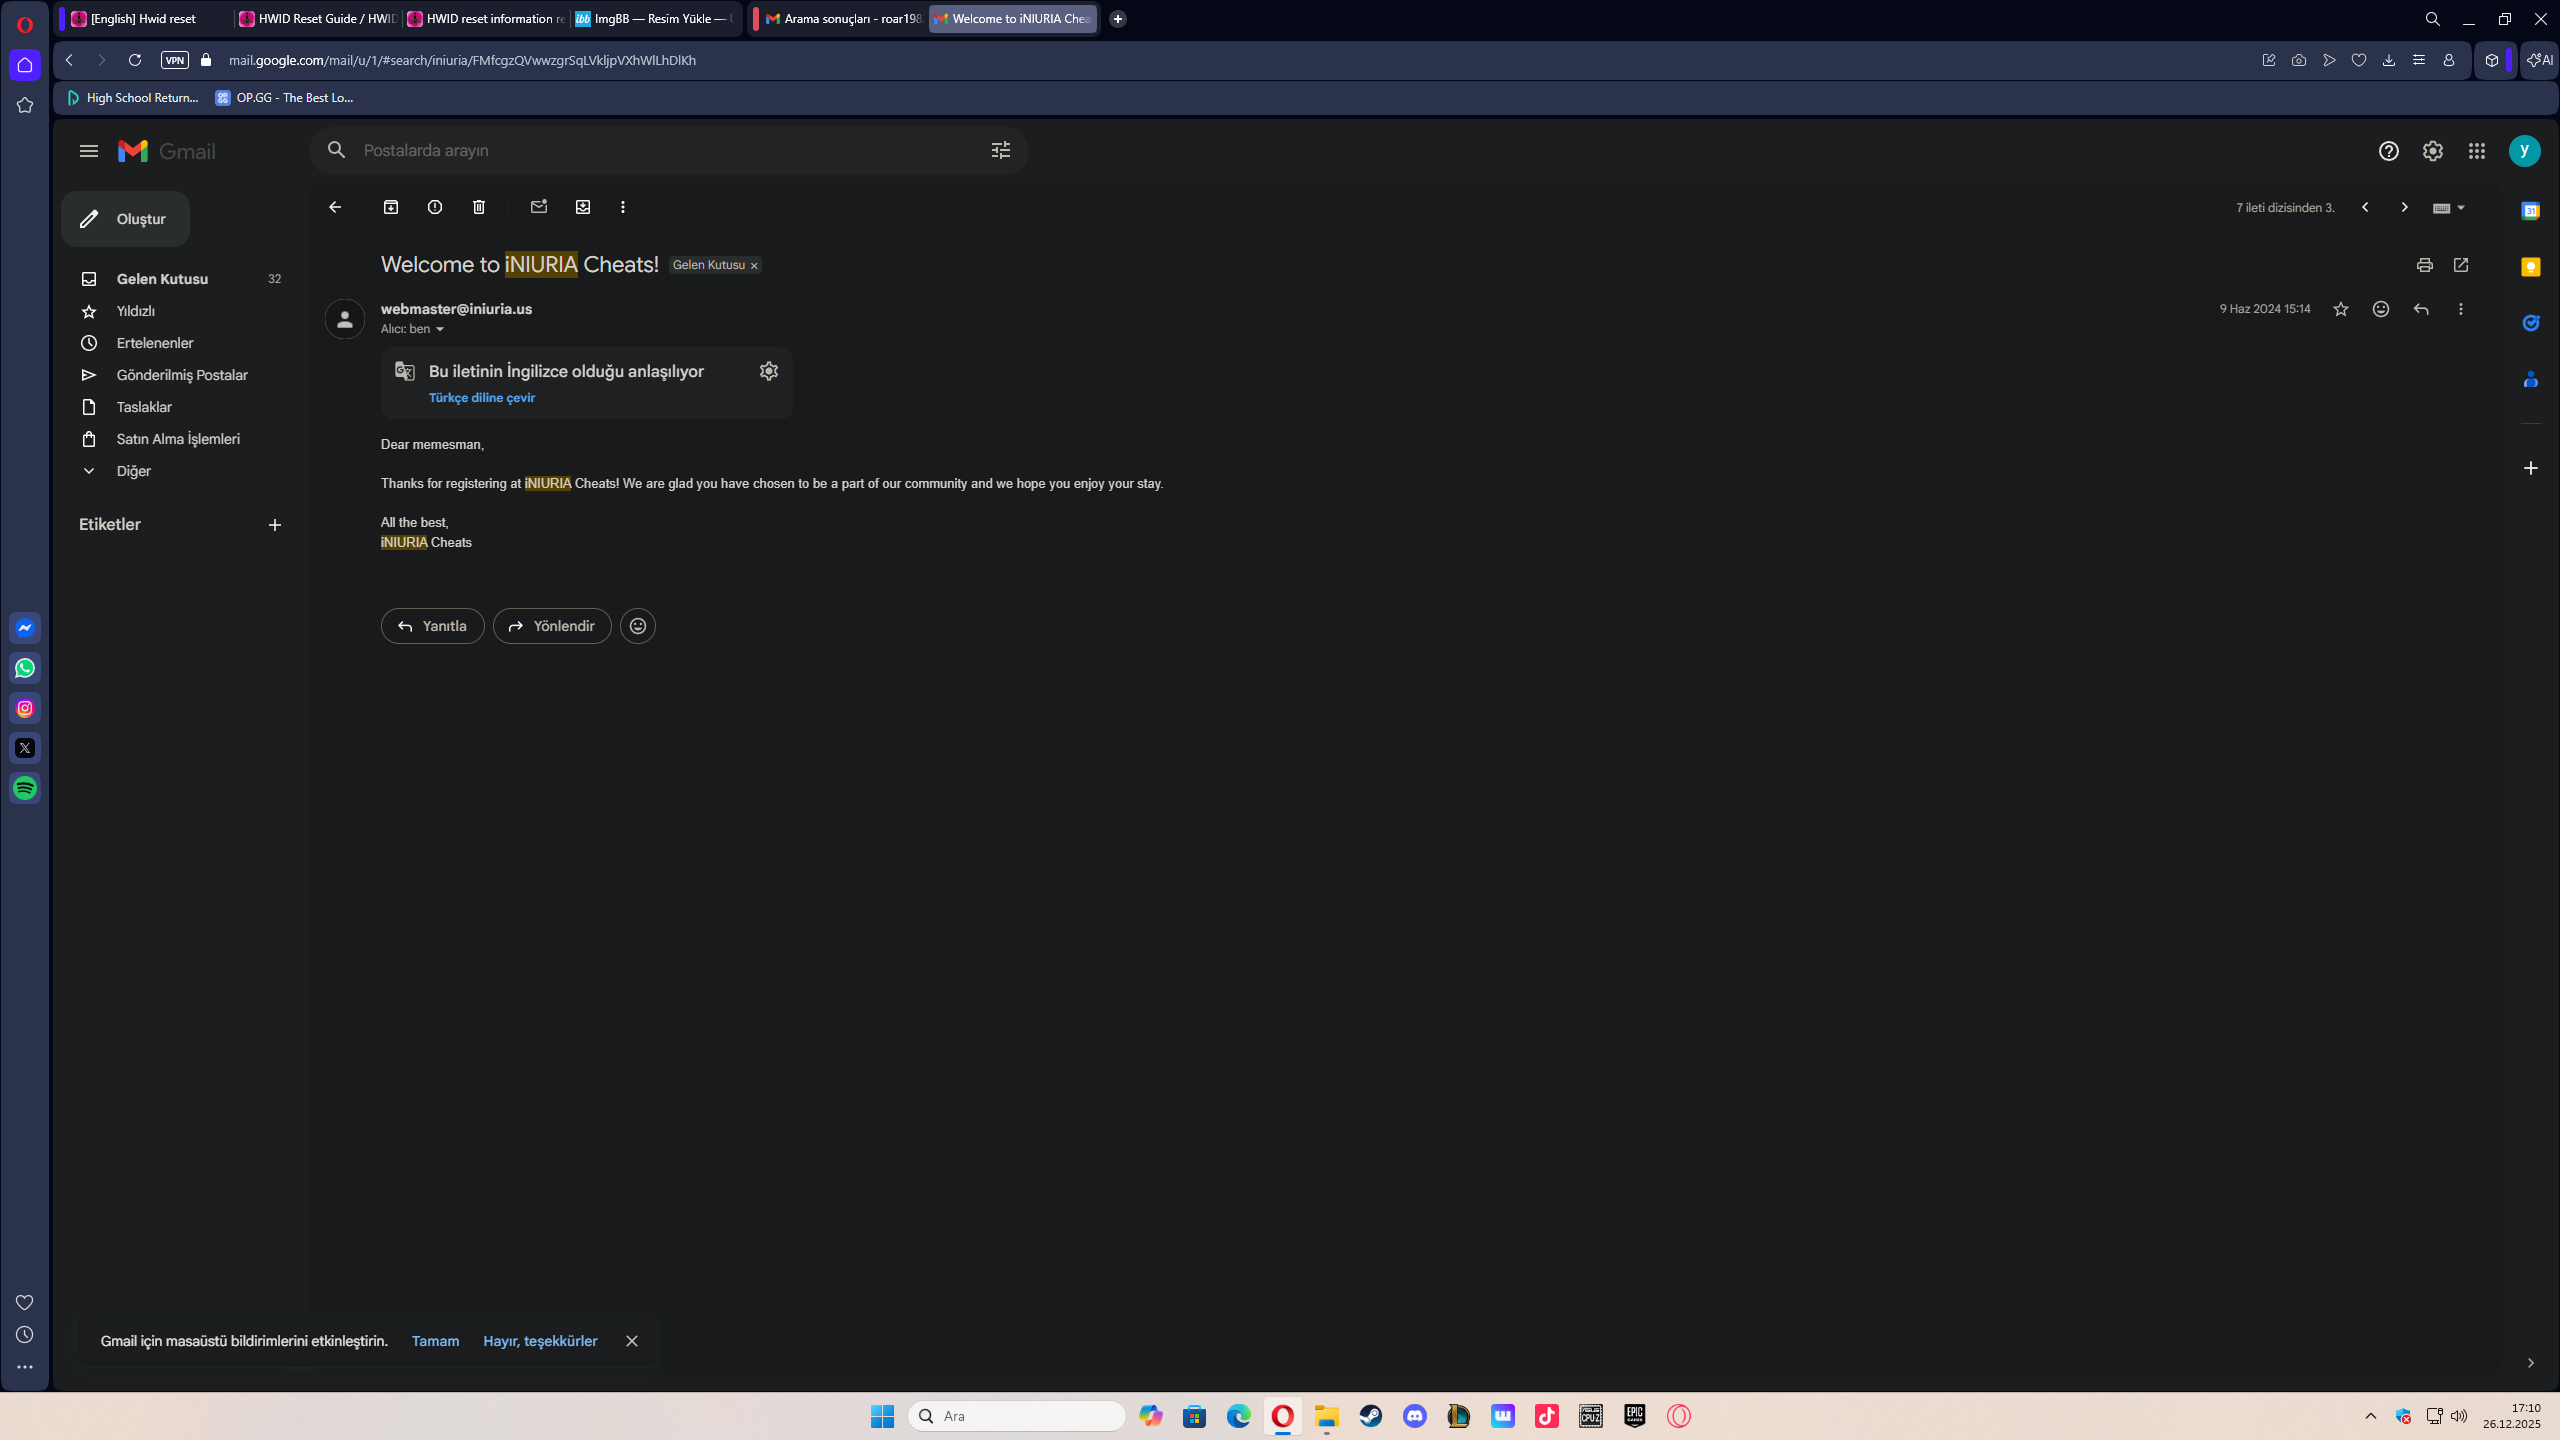Expand recipient details next to 'Alıcı: ben'

[440, 329]
